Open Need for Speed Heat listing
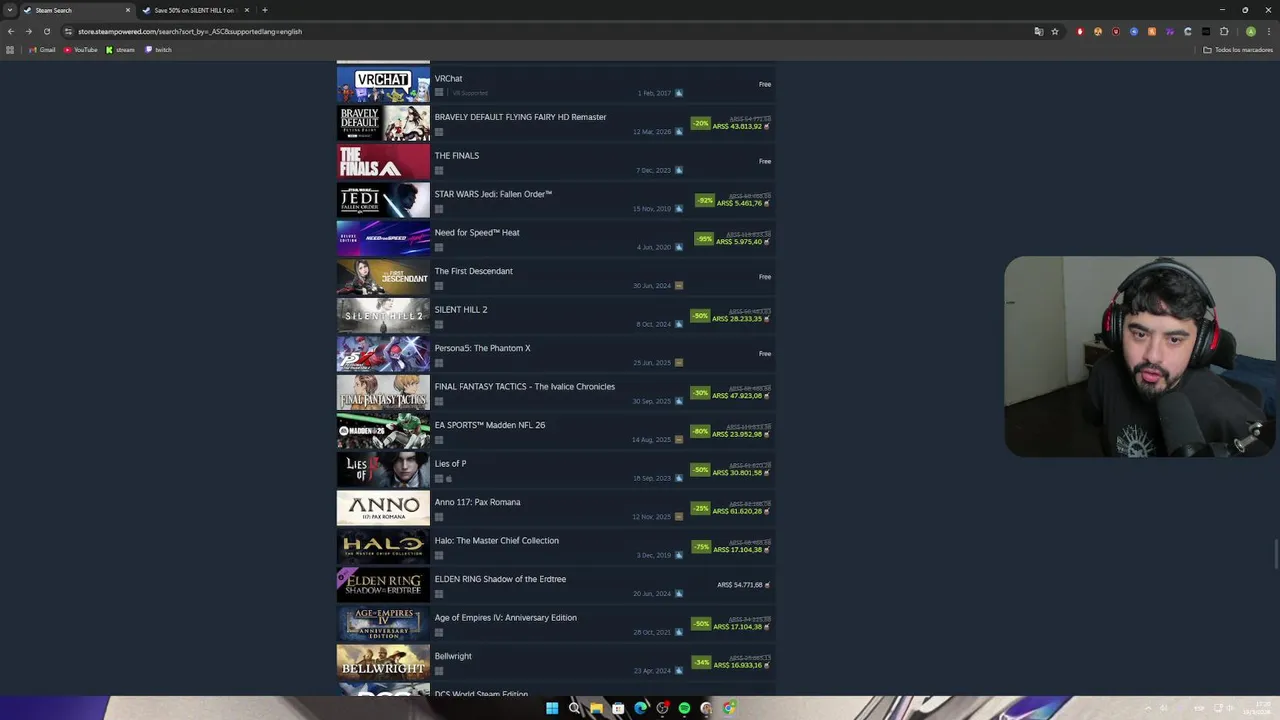The width and height of the screenshot is (1280, 720). pyautogui.click(x=556, y=239)
